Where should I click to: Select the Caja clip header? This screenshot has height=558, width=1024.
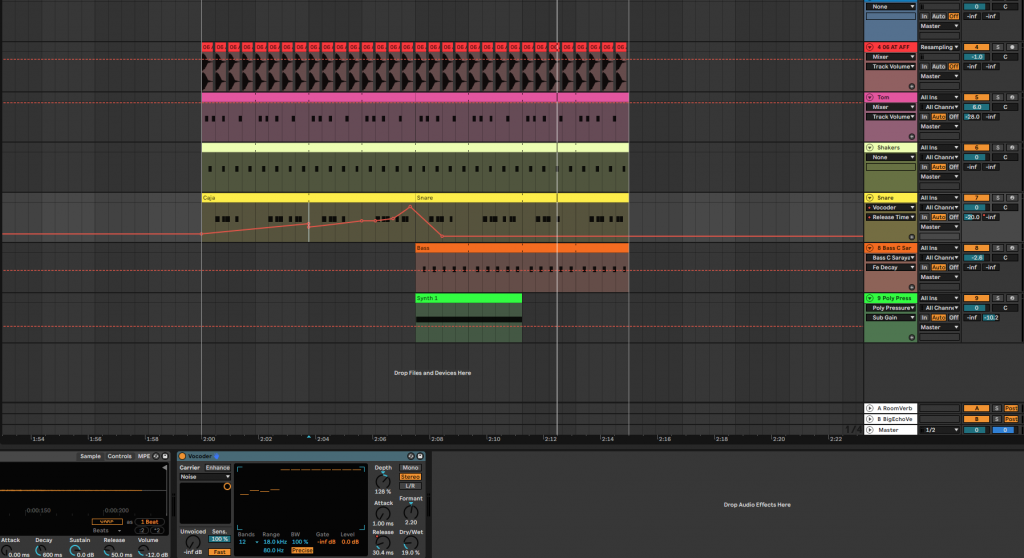click(x=308, y=197)
